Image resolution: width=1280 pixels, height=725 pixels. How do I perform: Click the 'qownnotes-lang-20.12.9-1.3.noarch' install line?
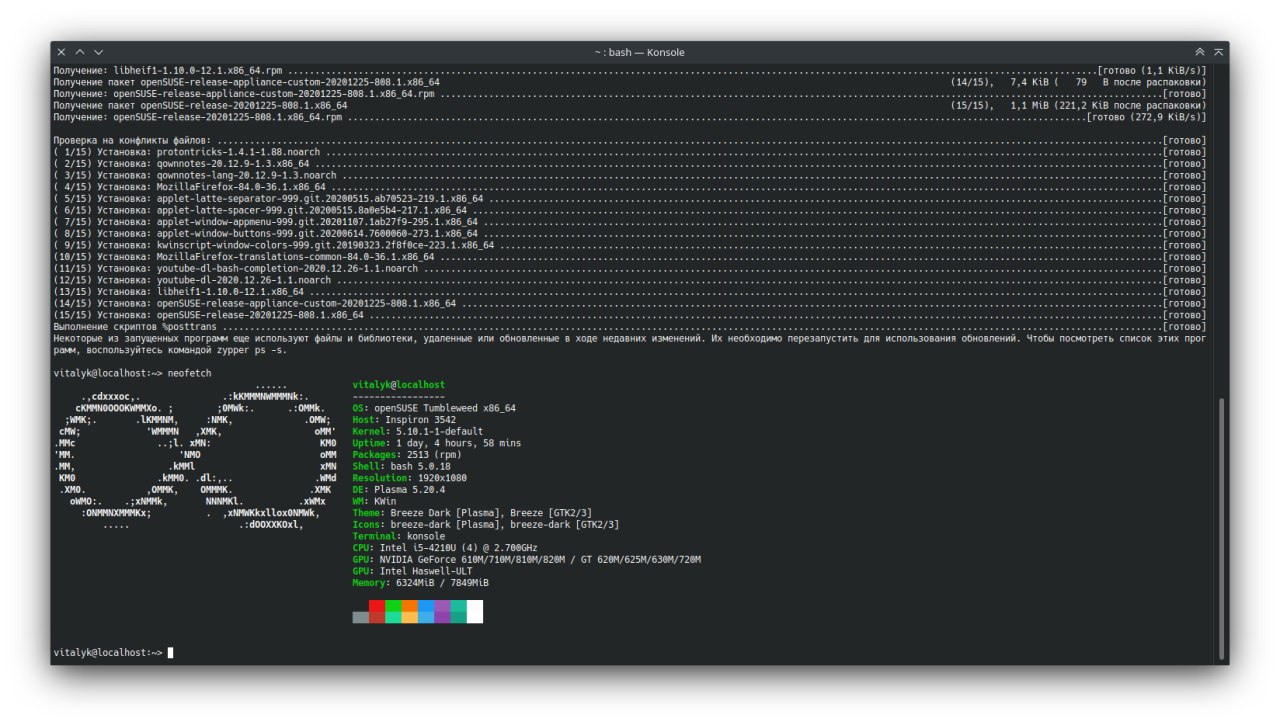pos(630,175)
